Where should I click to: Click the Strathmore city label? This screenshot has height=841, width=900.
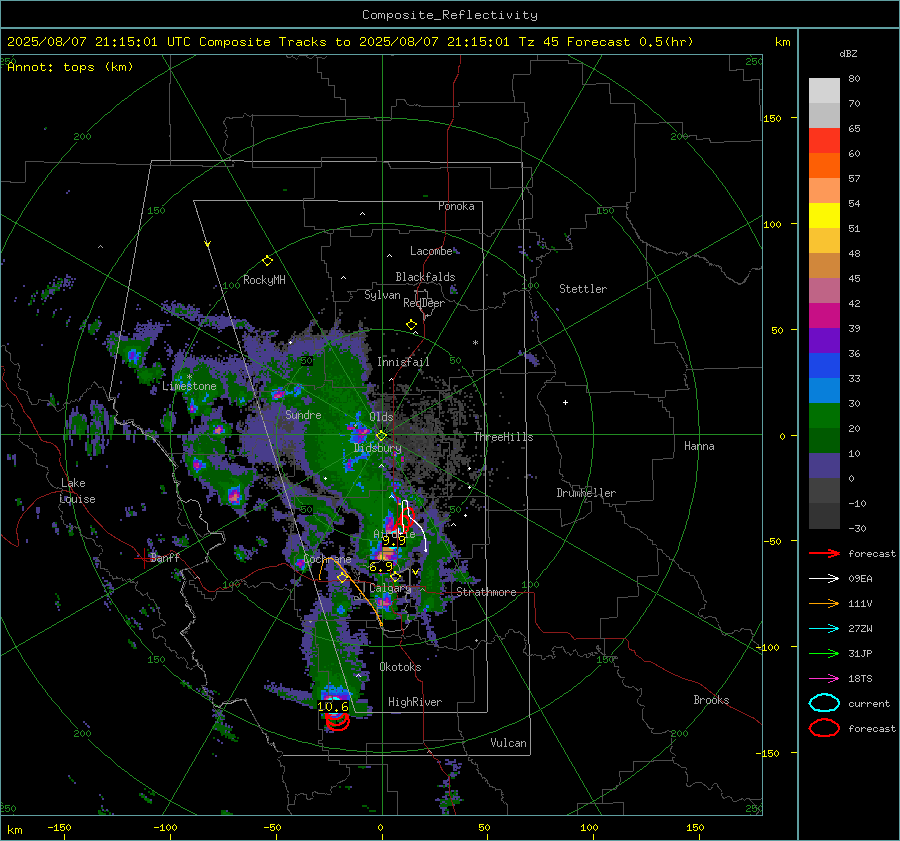486,592
